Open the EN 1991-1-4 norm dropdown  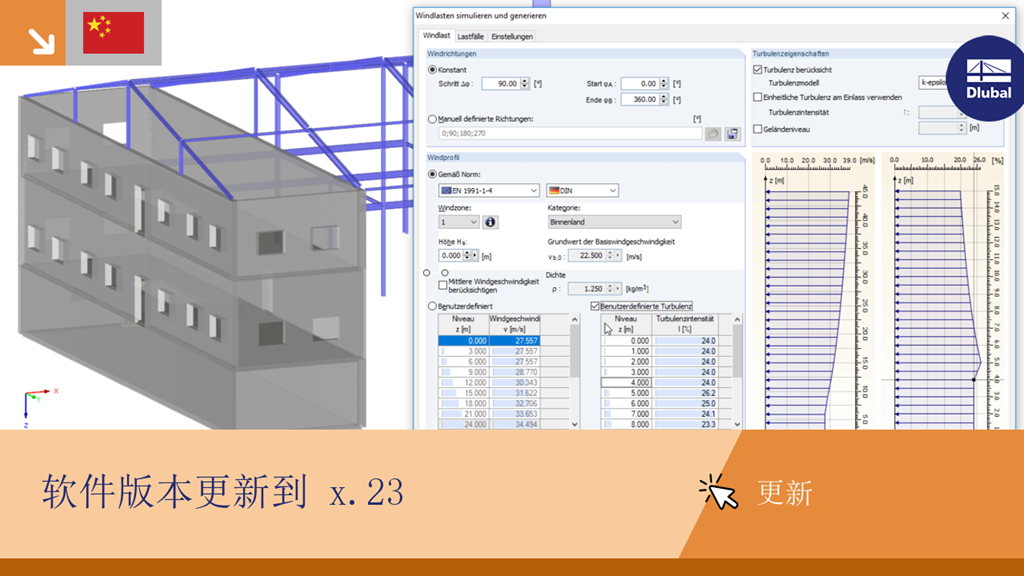488,191
